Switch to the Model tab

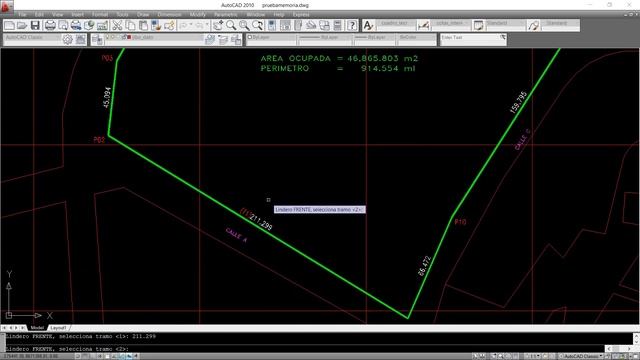click(x=37, y=328)
